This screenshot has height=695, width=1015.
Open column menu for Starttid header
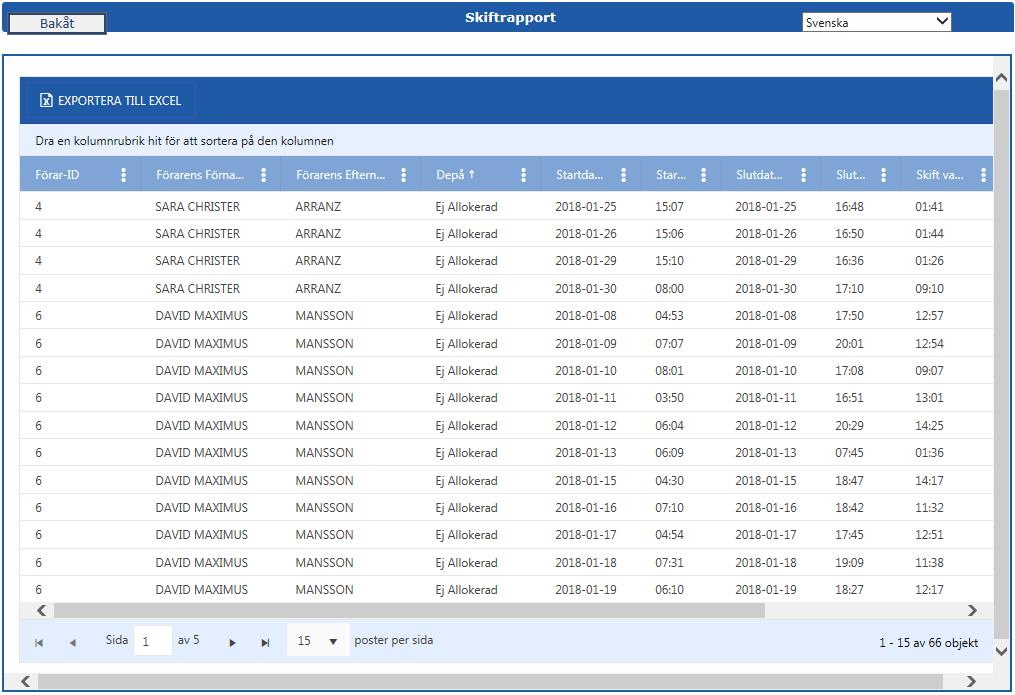[704, 175]
